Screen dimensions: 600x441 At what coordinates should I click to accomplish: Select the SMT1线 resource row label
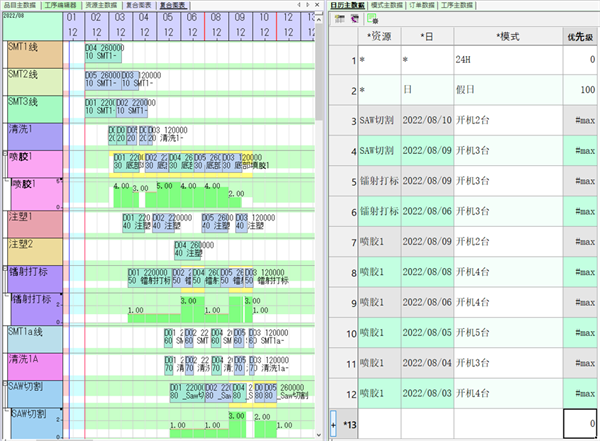click(35, 54)
